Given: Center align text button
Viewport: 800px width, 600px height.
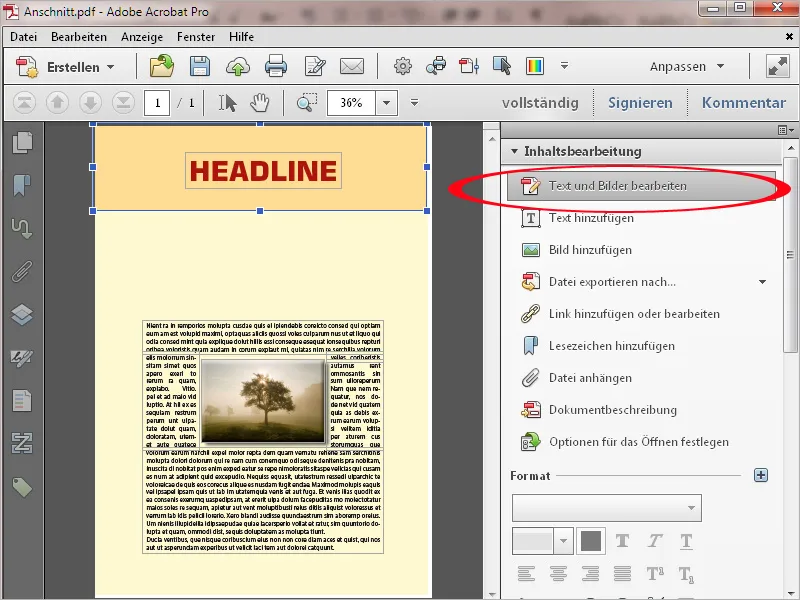Looking at the screenshot, I should [x=558, y=573].
